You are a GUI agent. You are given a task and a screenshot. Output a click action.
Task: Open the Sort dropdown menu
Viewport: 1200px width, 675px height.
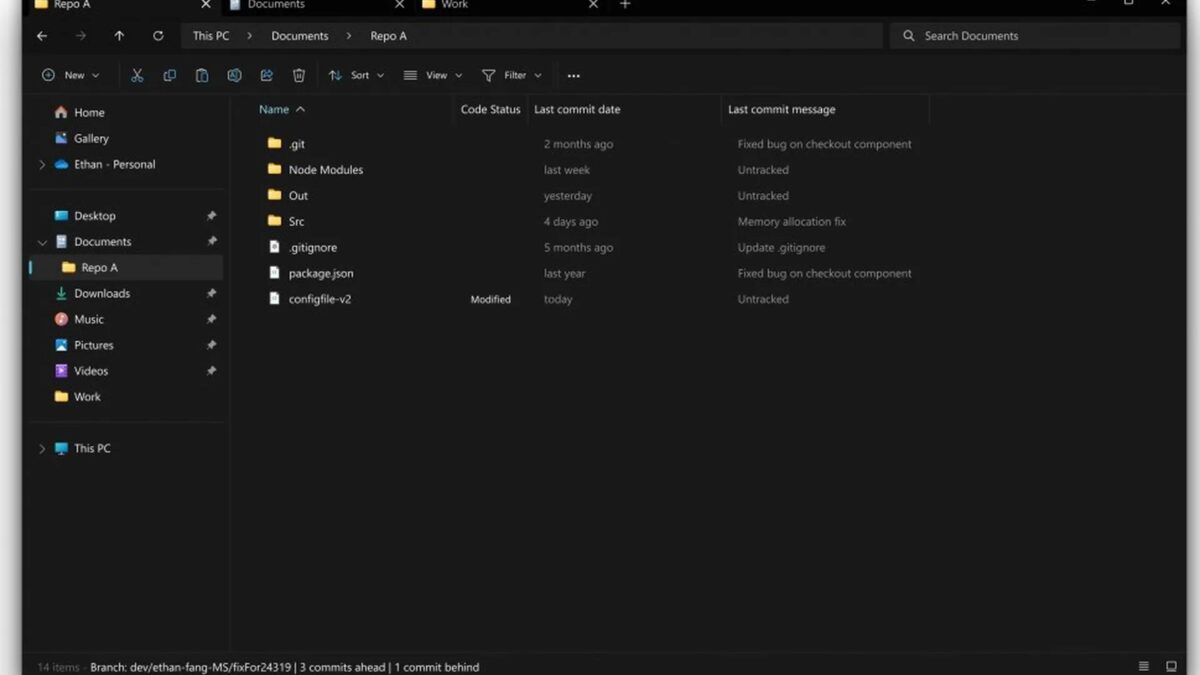357,76
